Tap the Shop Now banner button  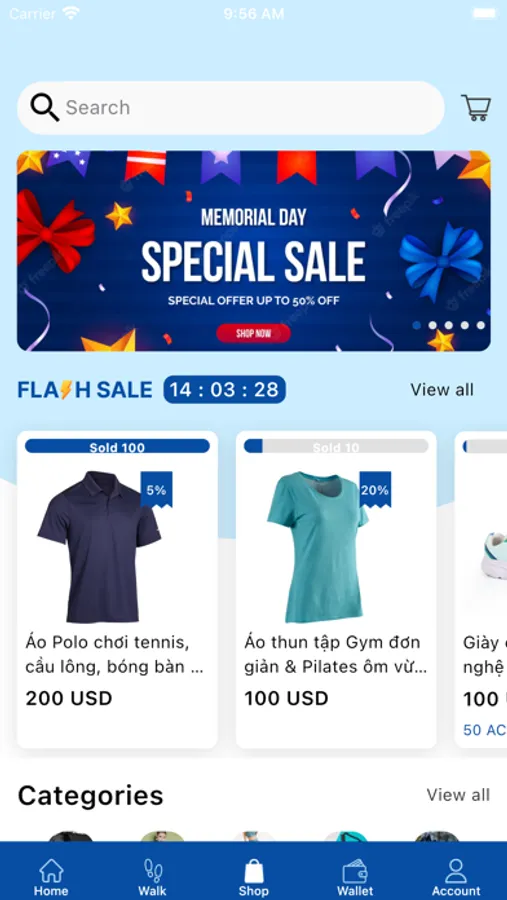coord(253,333)
